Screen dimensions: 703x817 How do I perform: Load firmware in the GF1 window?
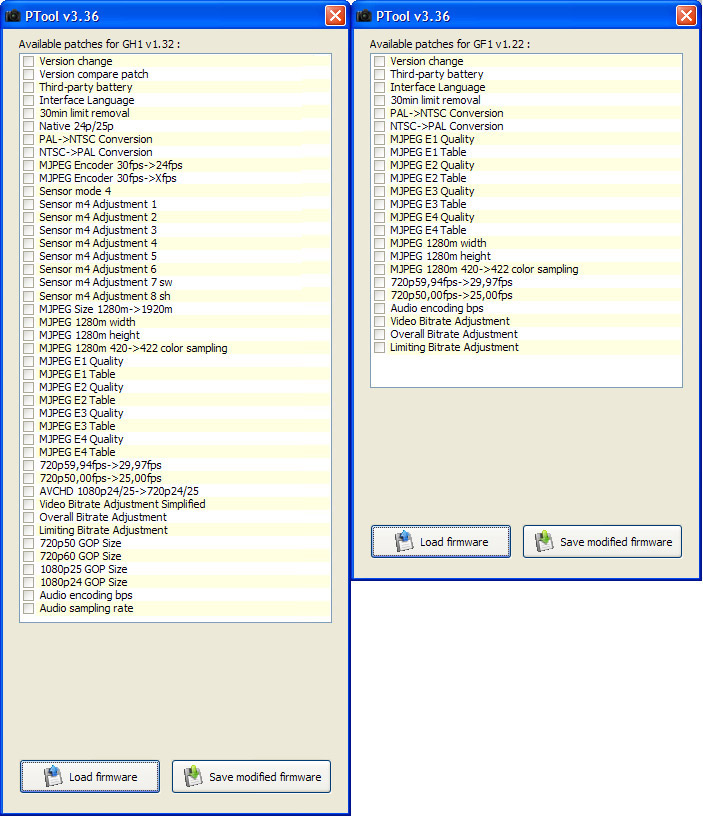click(x=441, y=541)
